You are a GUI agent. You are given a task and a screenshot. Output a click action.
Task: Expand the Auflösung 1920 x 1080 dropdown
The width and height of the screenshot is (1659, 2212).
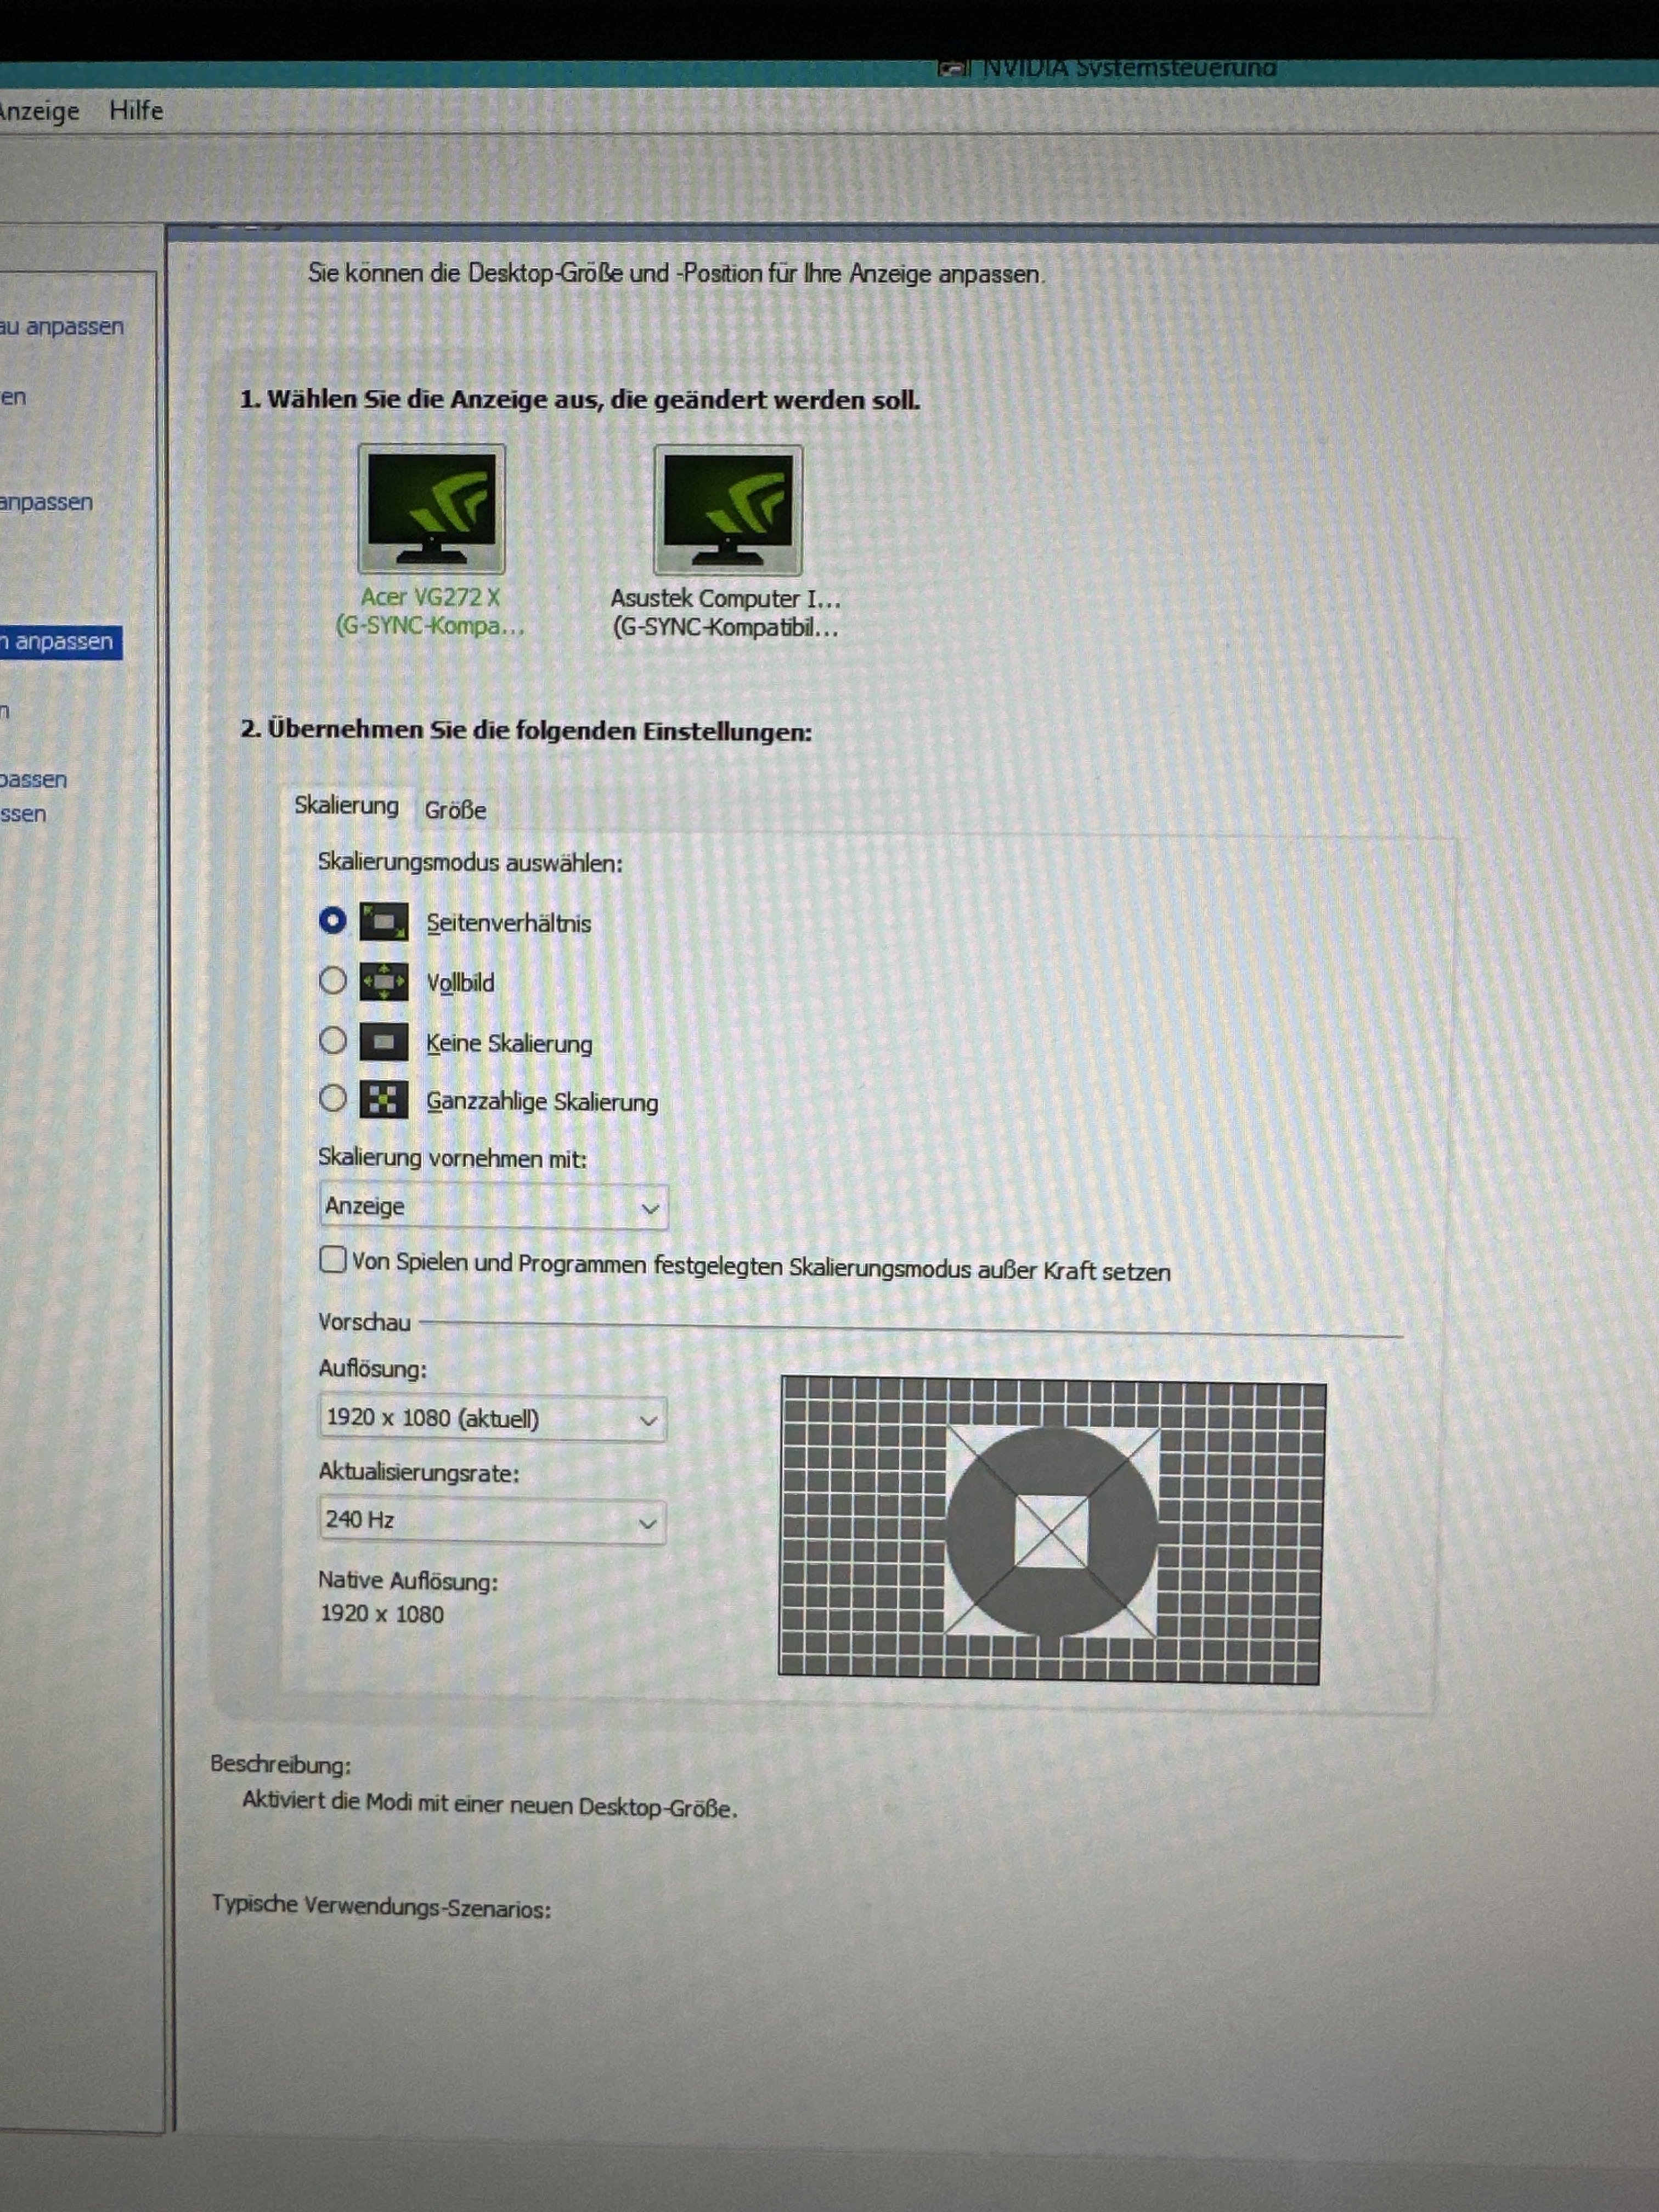(x=492, y=1419)
